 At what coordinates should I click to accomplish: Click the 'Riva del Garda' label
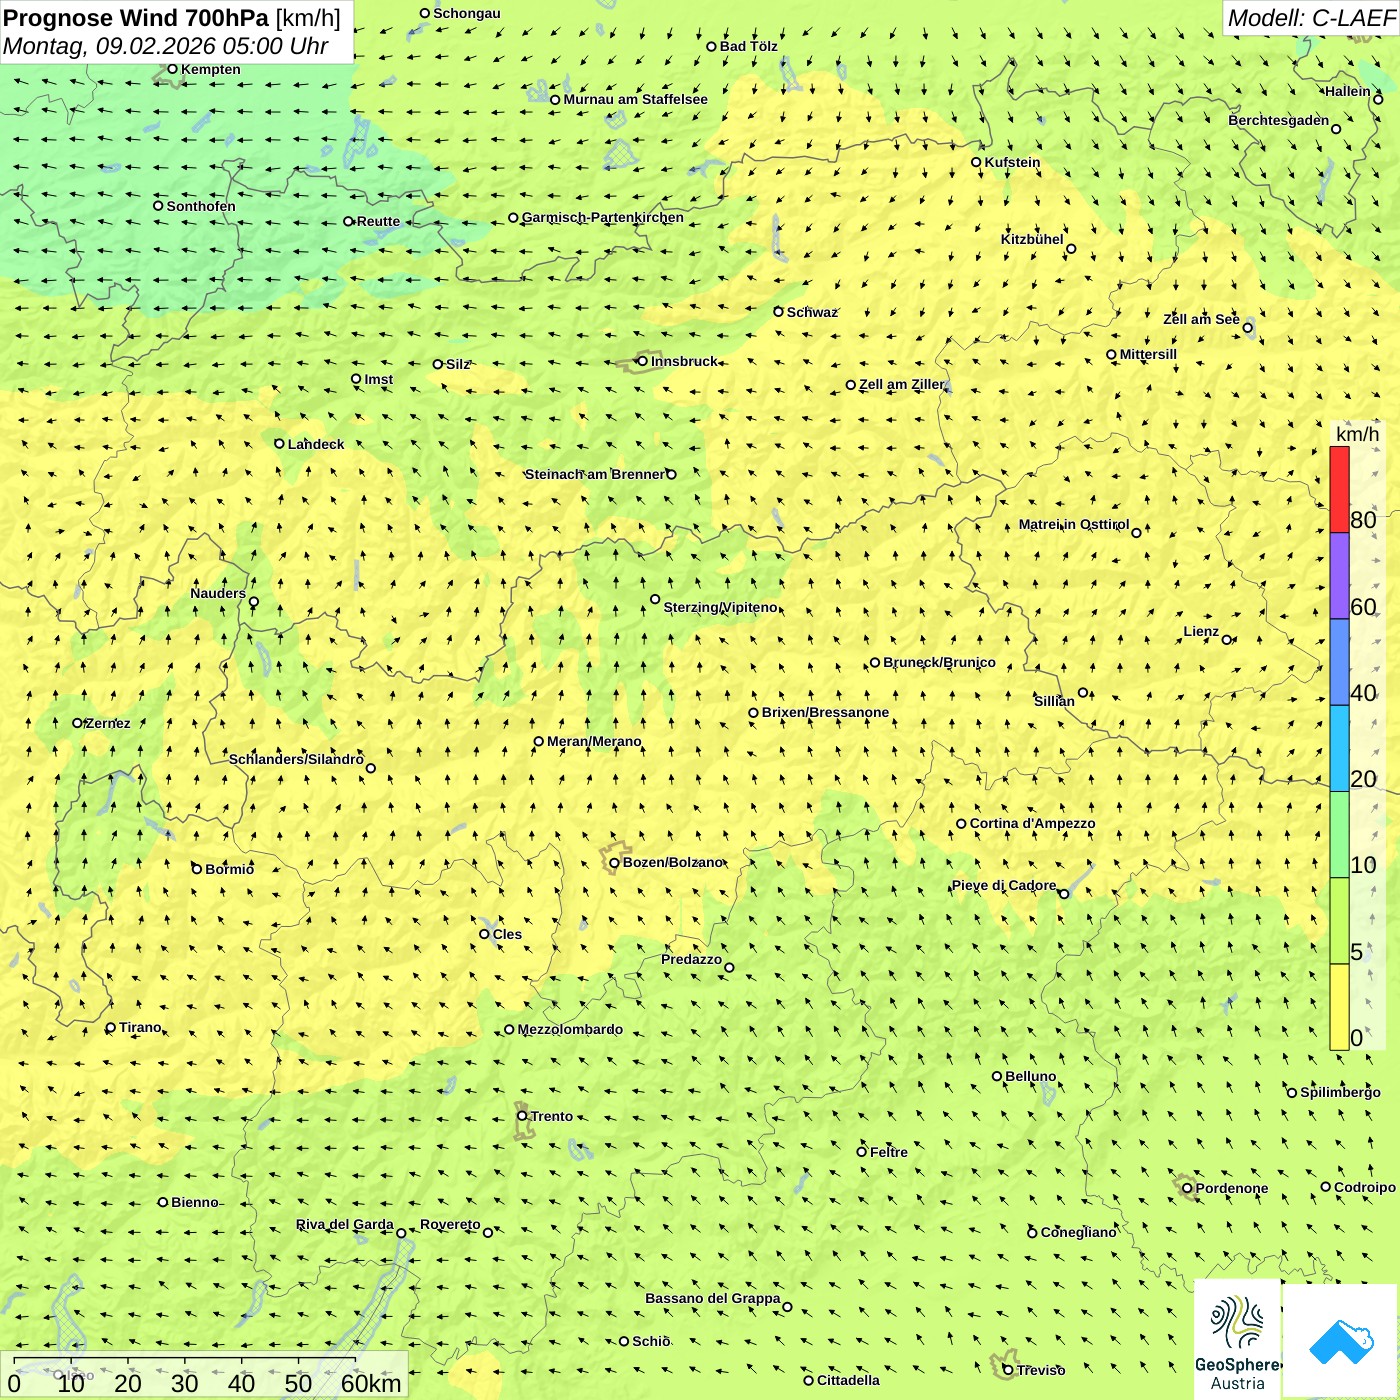tap(344, 1224)
